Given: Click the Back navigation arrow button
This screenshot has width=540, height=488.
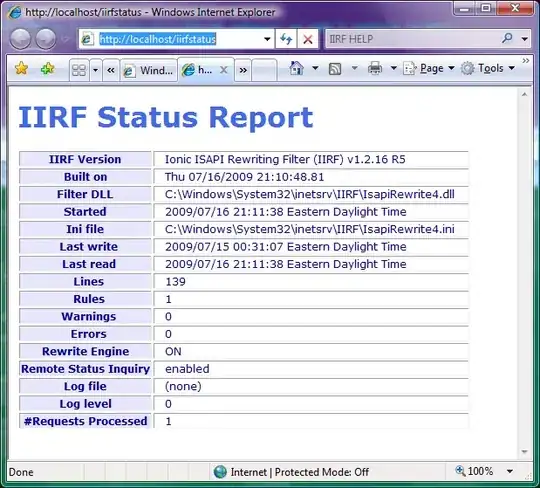Looking at the screenshot, I should coord(21,39).
